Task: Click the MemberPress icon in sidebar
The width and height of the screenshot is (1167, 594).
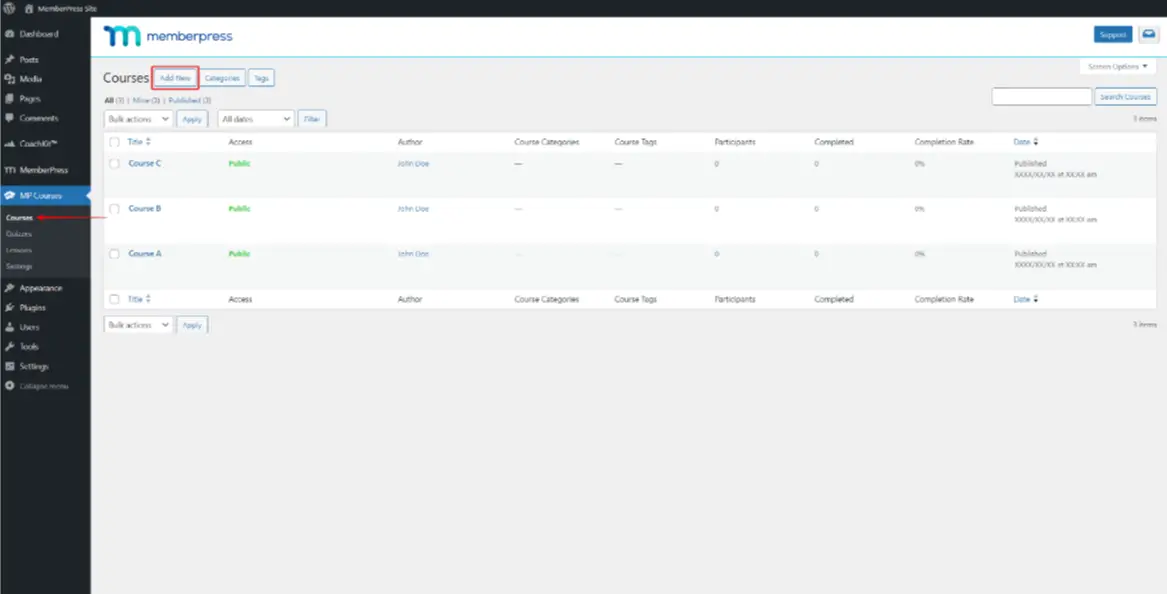Action: point(10,170)
